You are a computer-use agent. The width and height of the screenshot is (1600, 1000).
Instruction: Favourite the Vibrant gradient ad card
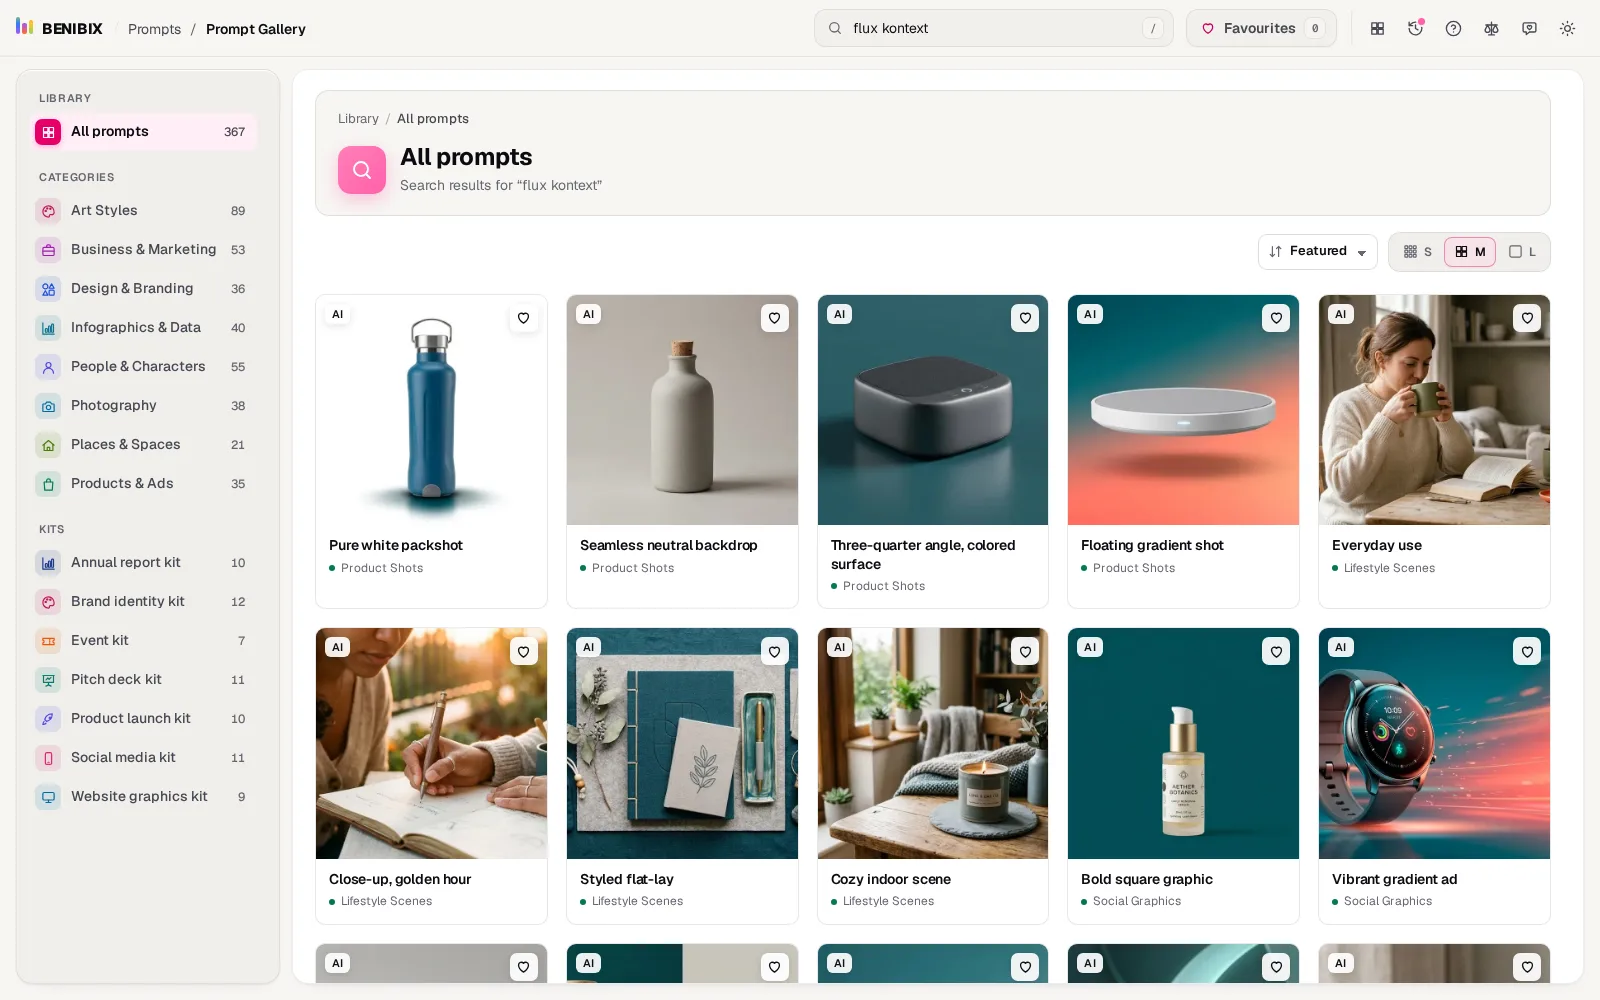[x=1527, y=652]
